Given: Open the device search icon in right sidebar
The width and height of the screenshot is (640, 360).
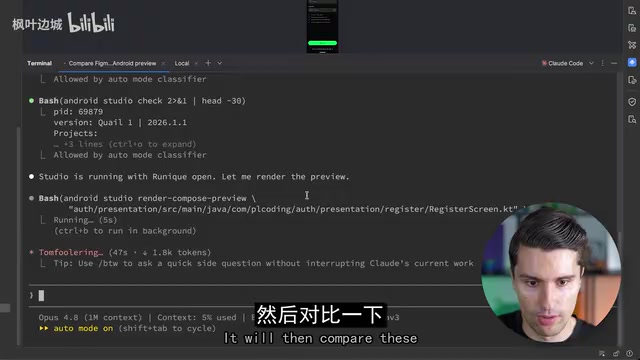Looking at the screenshot, I should coord(632,119).
